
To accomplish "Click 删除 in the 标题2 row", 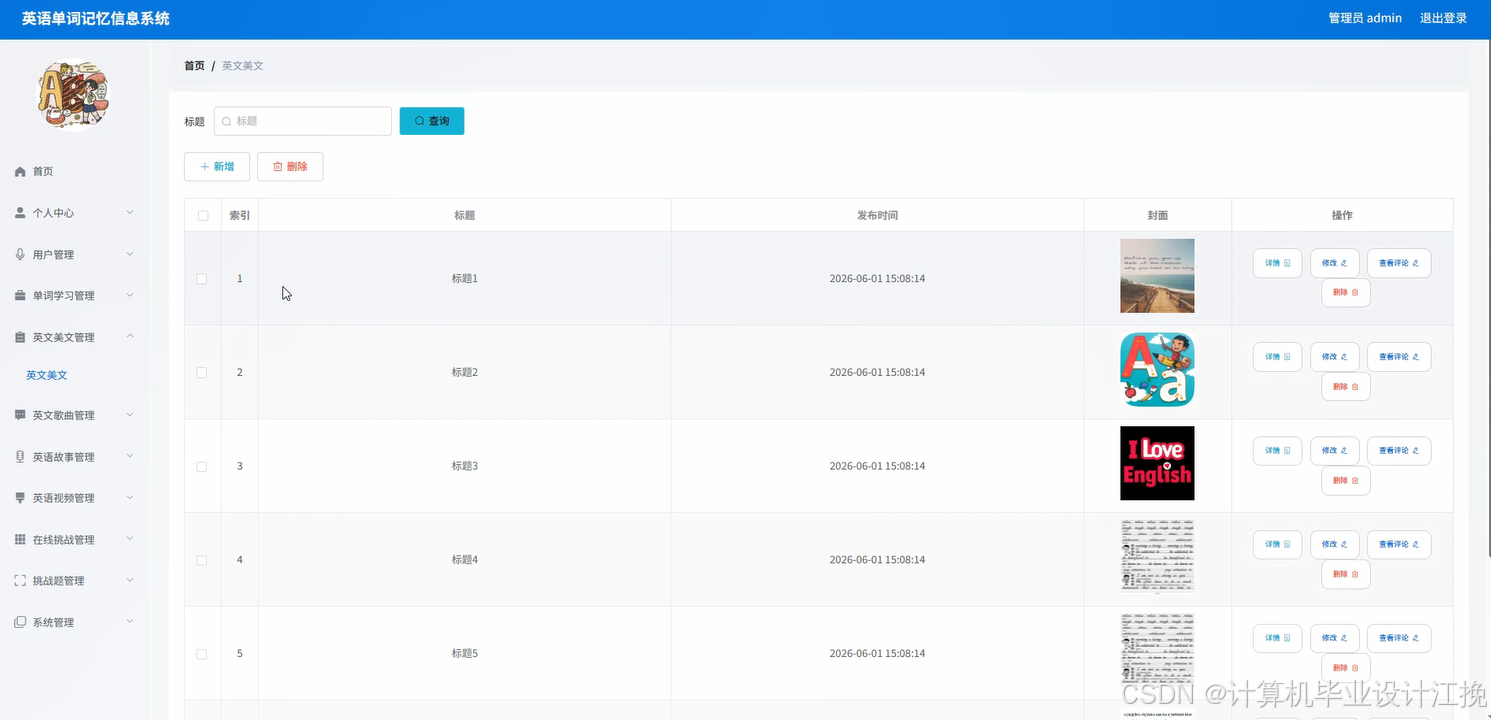I will coord(1345,387).
